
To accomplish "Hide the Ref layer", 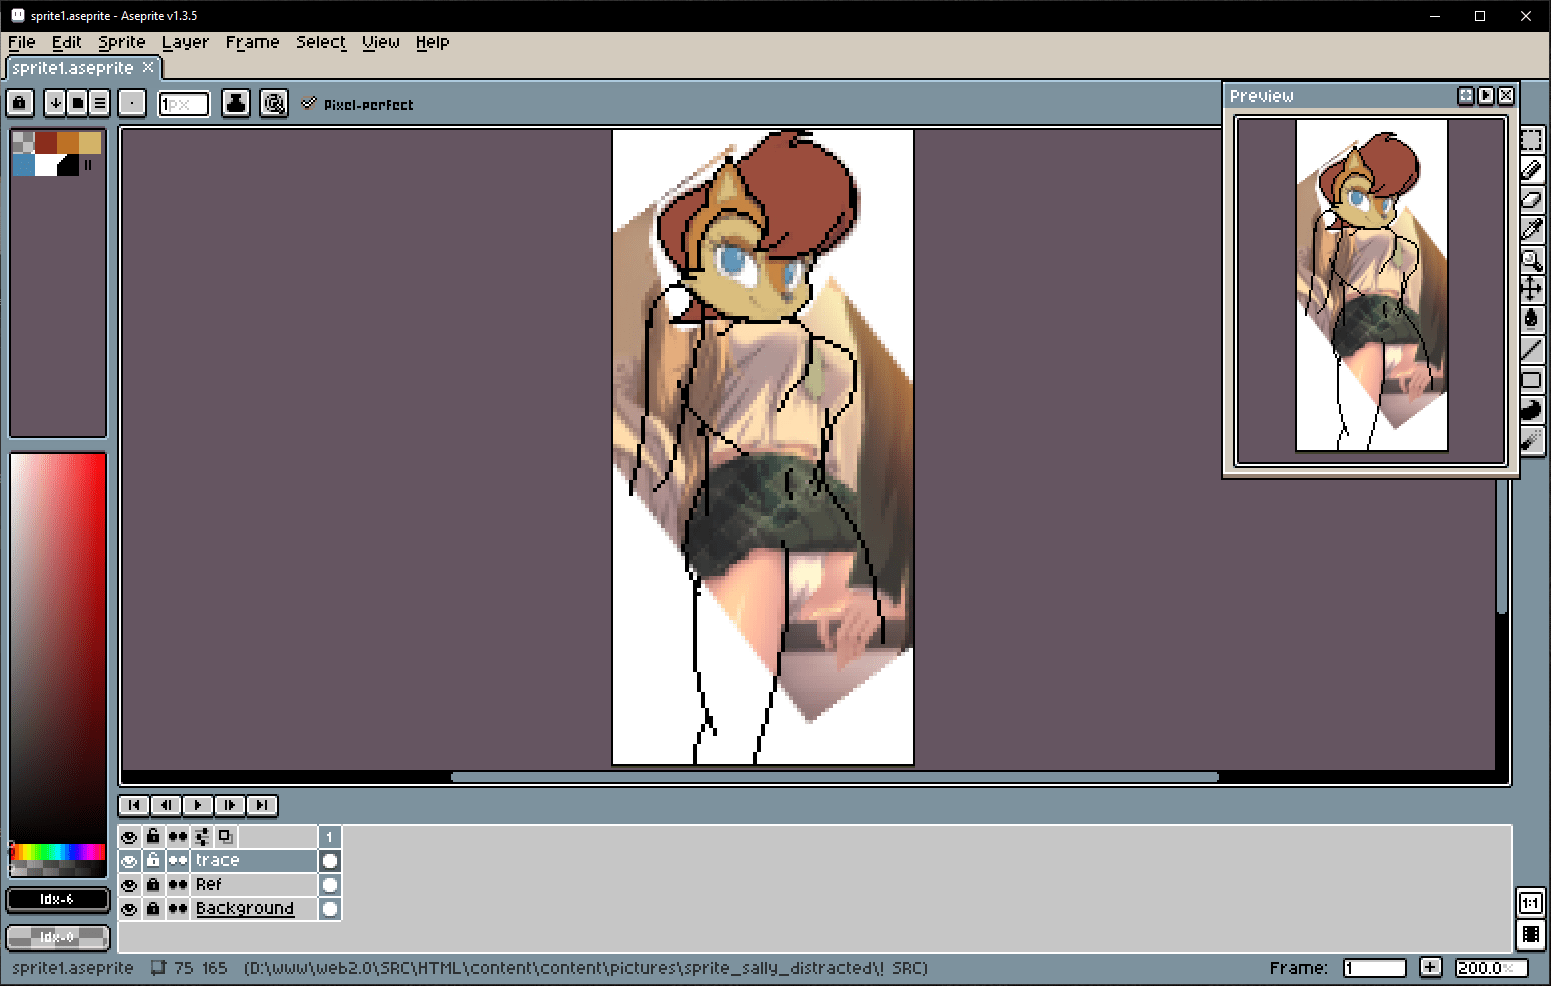I will (129, 885).
